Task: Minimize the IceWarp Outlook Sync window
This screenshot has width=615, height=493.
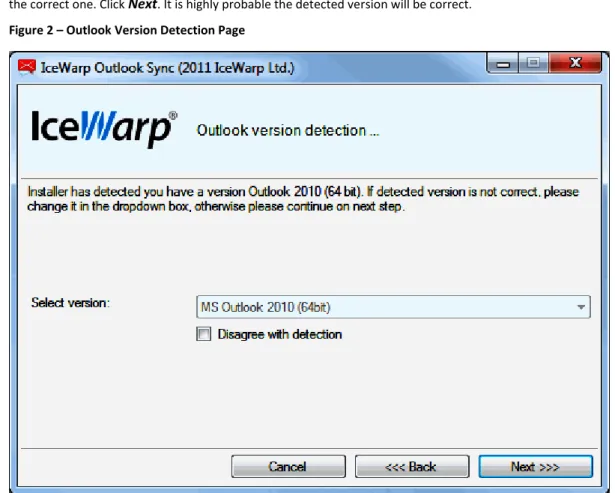Action: [503, 63]
